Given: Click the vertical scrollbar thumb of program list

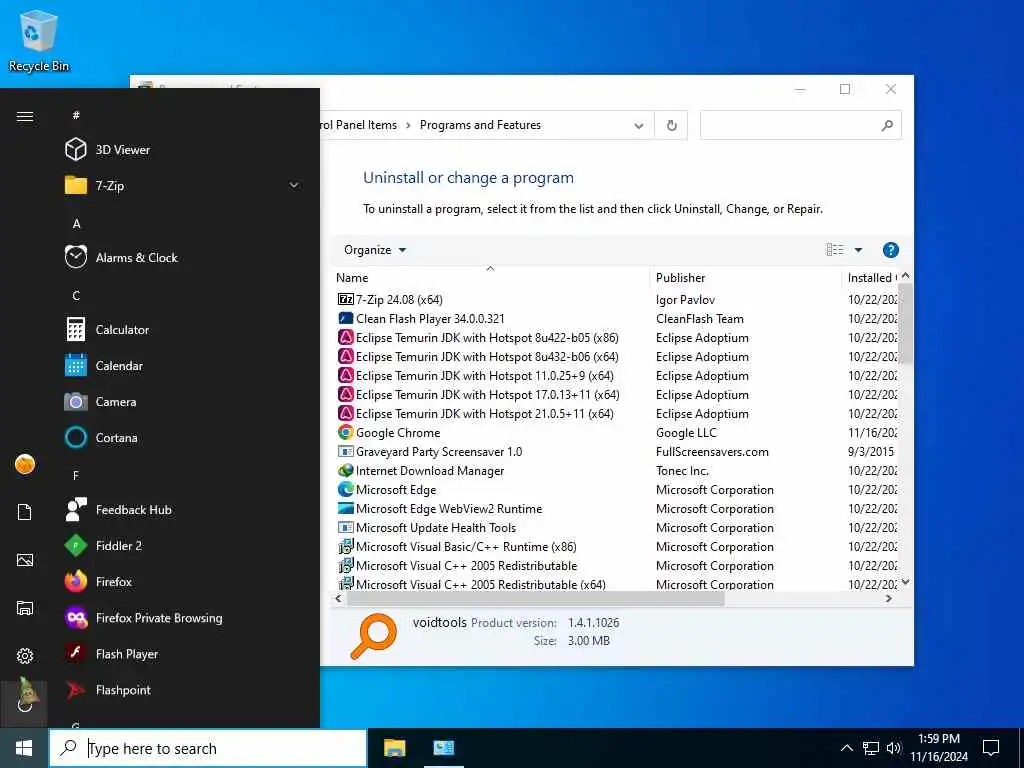Looking at the screenshot, I should (905, 323).
